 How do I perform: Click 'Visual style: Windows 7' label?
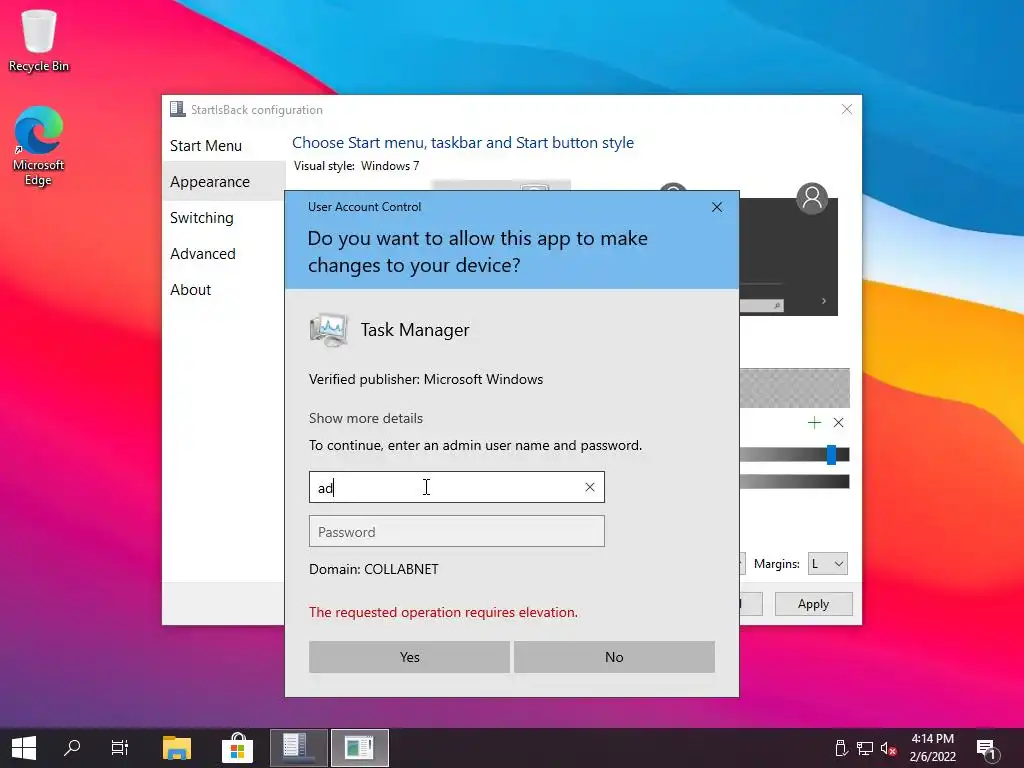coord(357,166)
